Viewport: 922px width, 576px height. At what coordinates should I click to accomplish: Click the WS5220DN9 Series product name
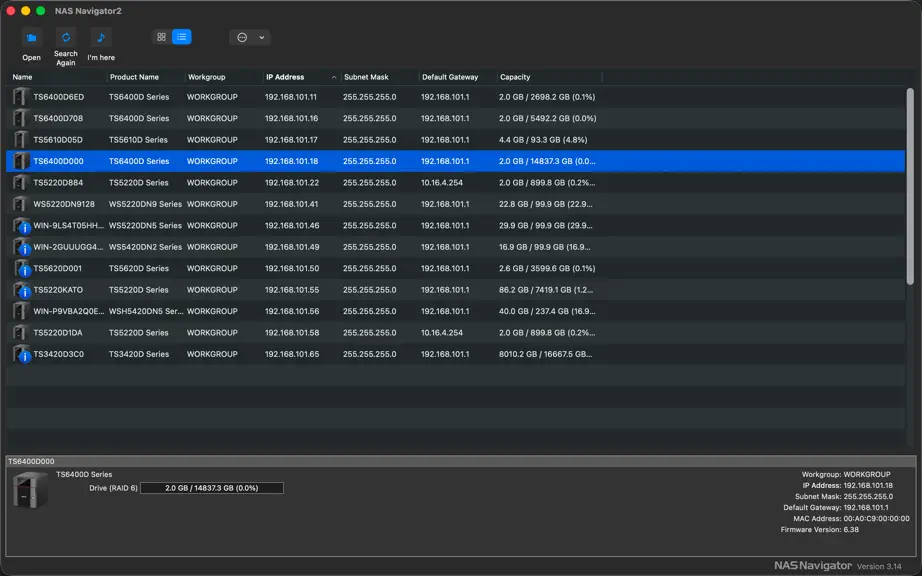pos(145,204)
